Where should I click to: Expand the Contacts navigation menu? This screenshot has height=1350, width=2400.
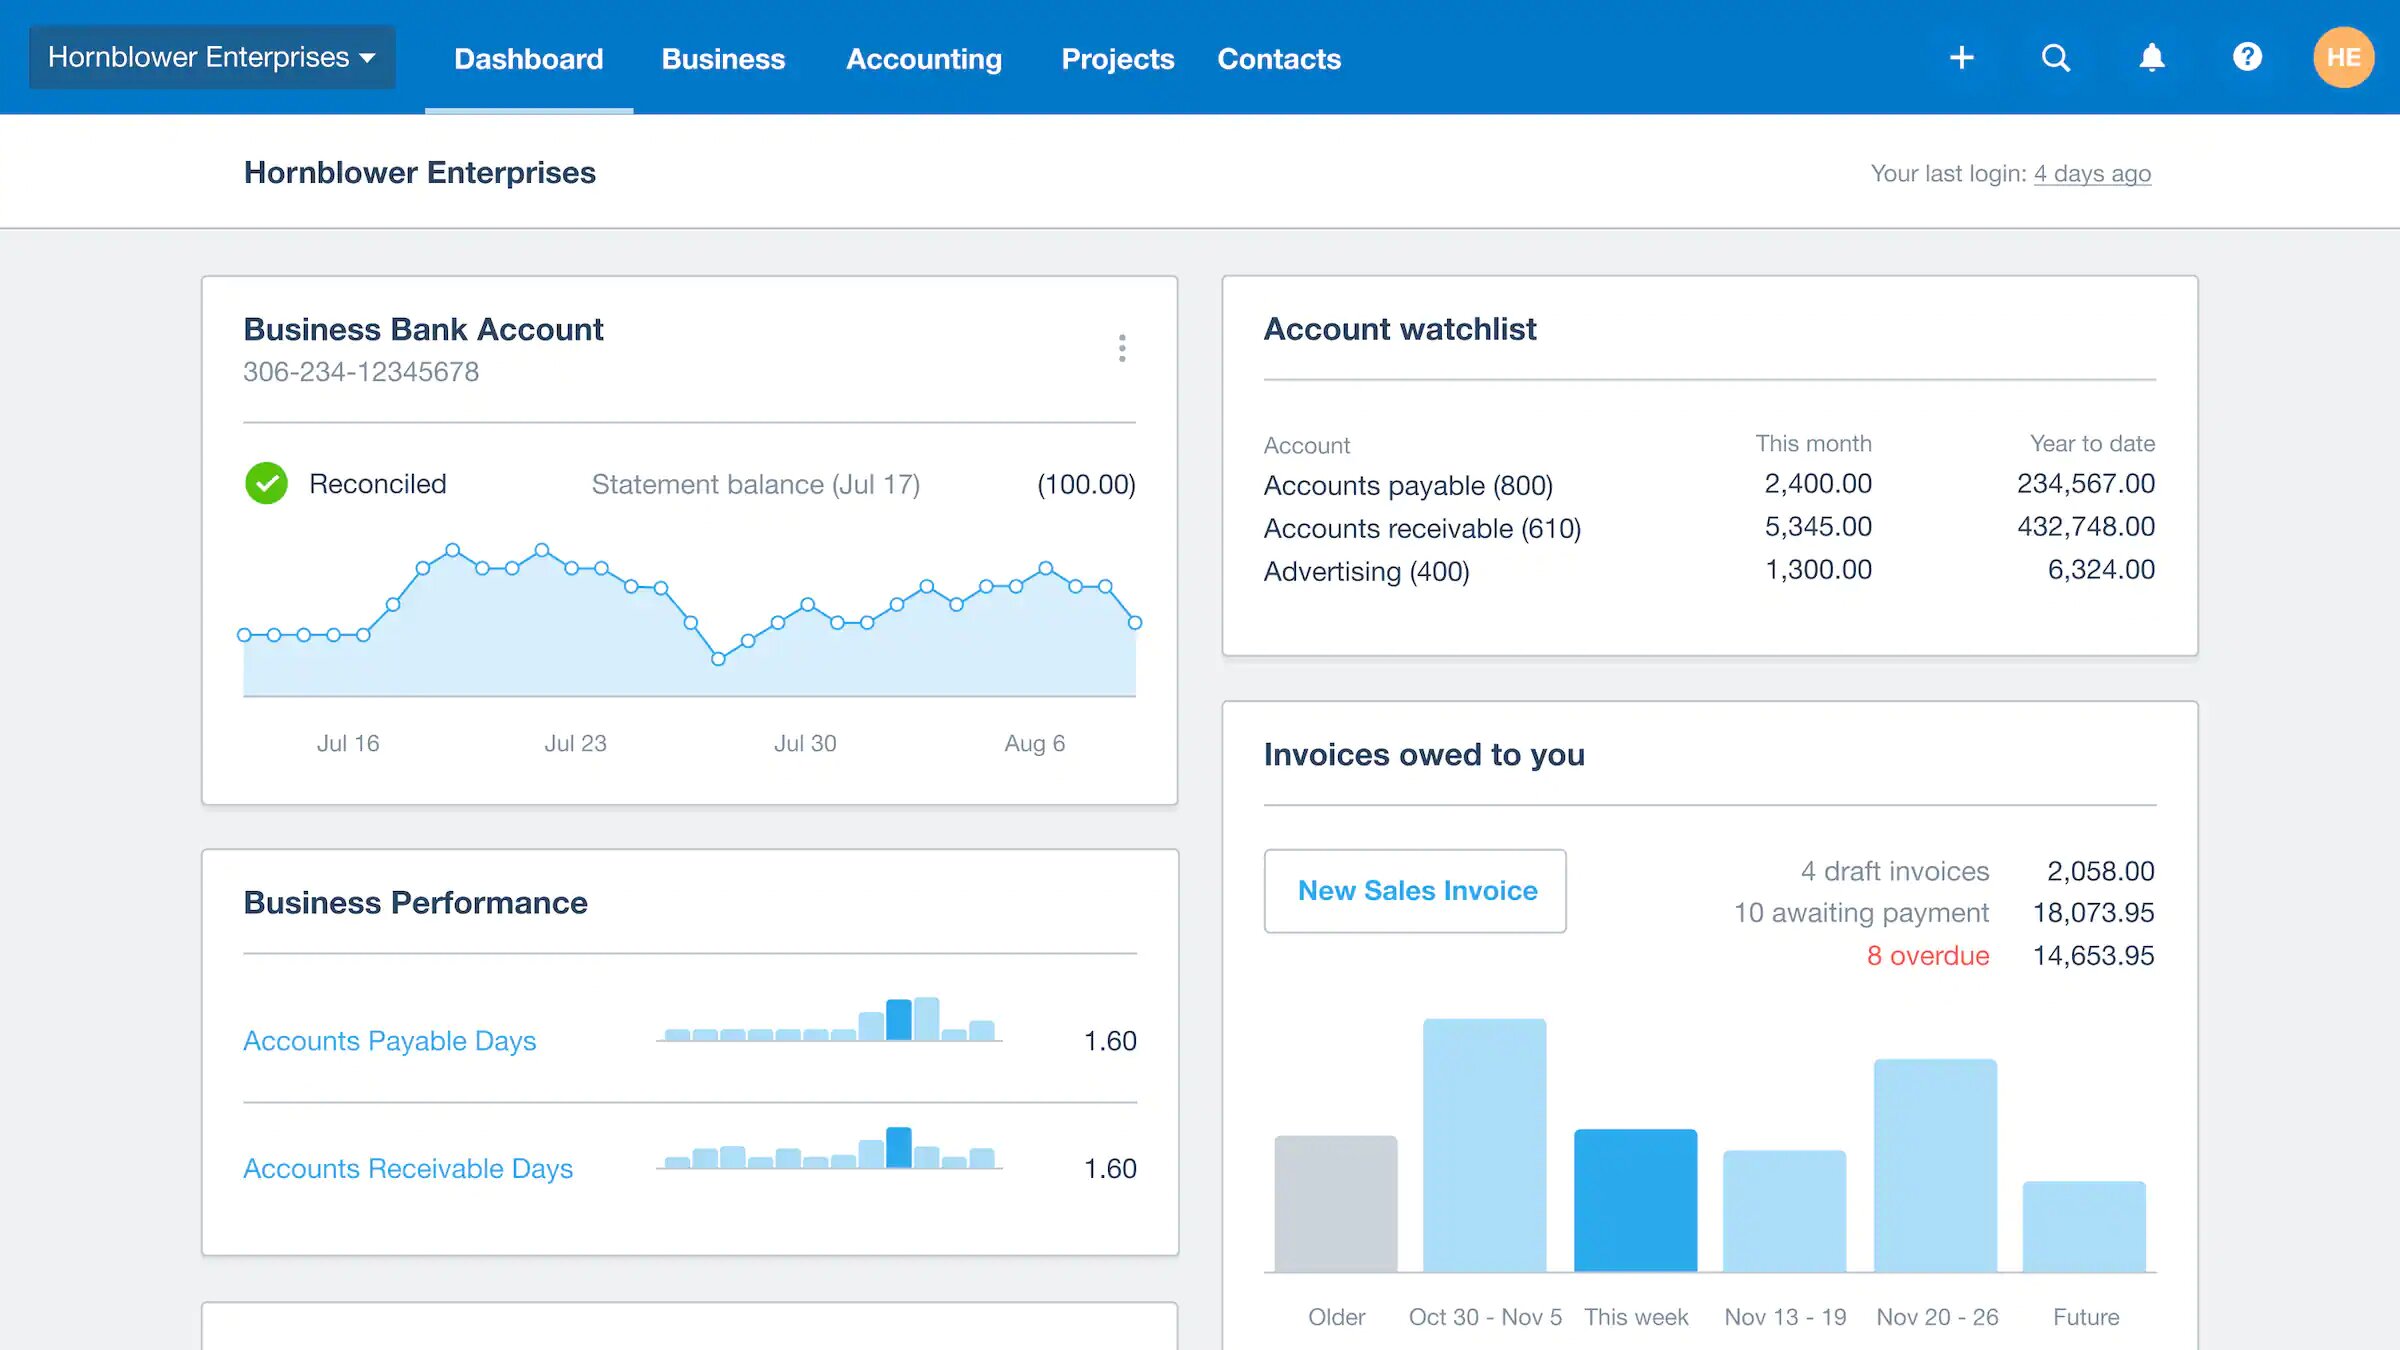coord(1279,58)
